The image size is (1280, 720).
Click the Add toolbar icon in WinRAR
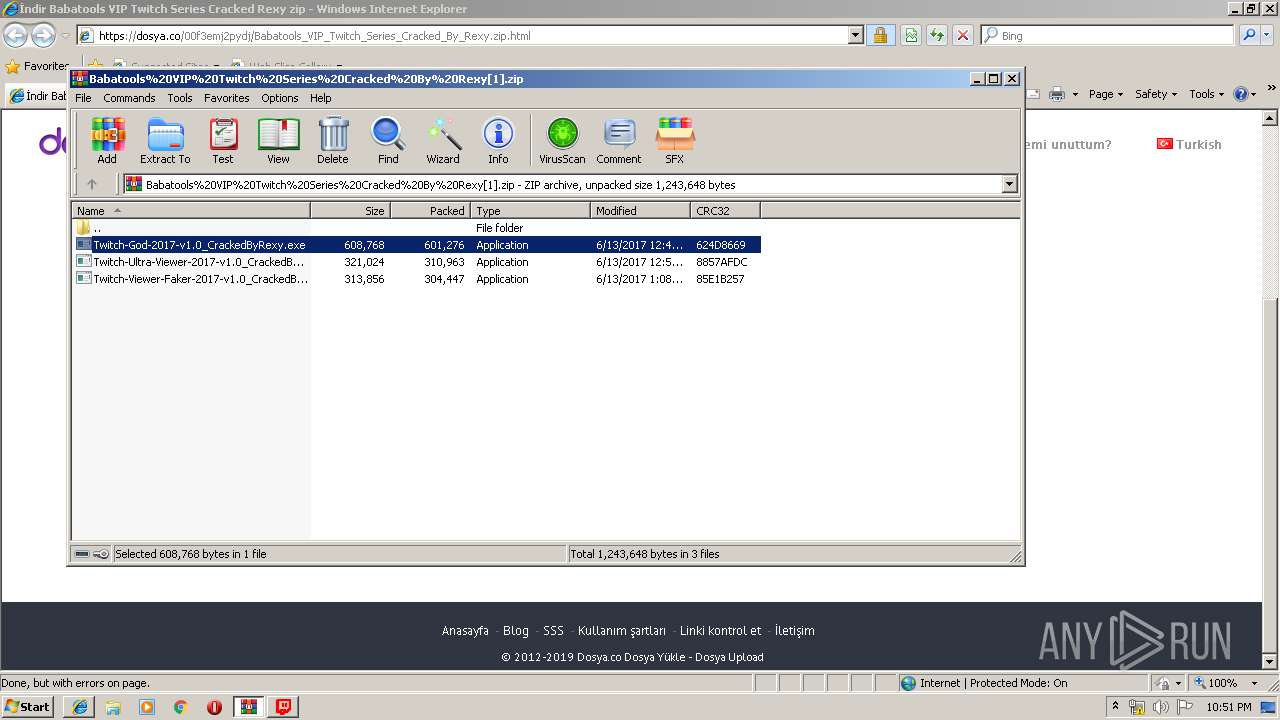(107, 141)
